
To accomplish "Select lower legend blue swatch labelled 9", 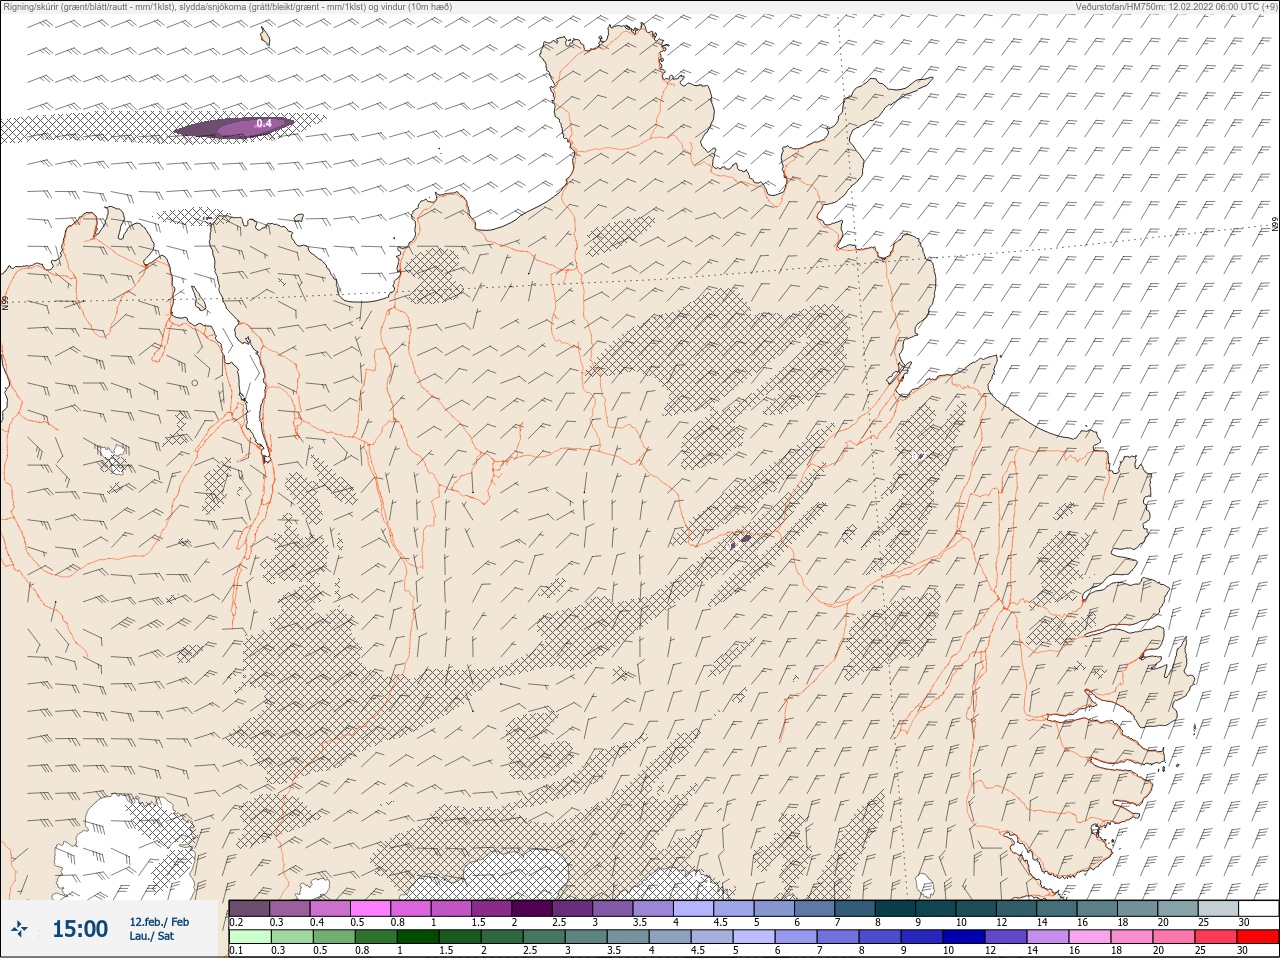I will (922, 937).
